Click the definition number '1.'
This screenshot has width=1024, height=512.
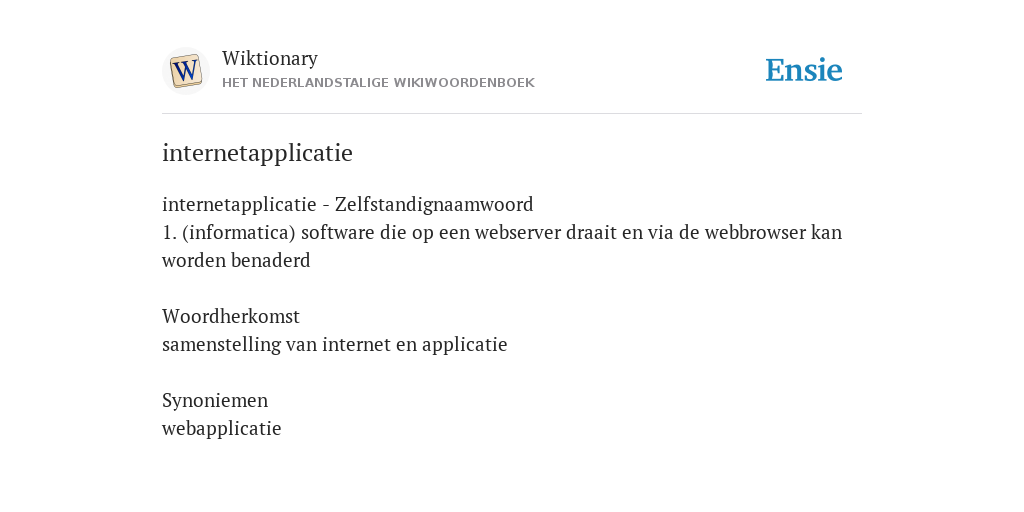tap(169, 233)
